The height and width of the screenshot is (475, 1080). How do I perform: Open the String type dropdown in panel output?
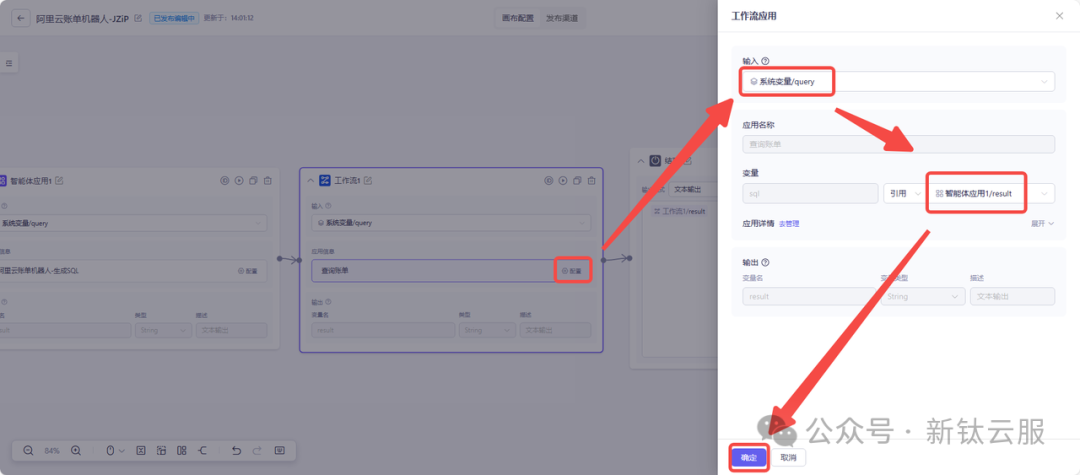click(x=923, y=296)
